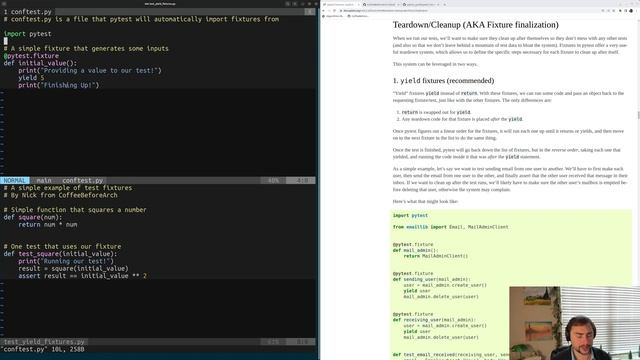The image size is (640, 360).
Task: Switch to the second browser tab
Action: coord(380,4)
